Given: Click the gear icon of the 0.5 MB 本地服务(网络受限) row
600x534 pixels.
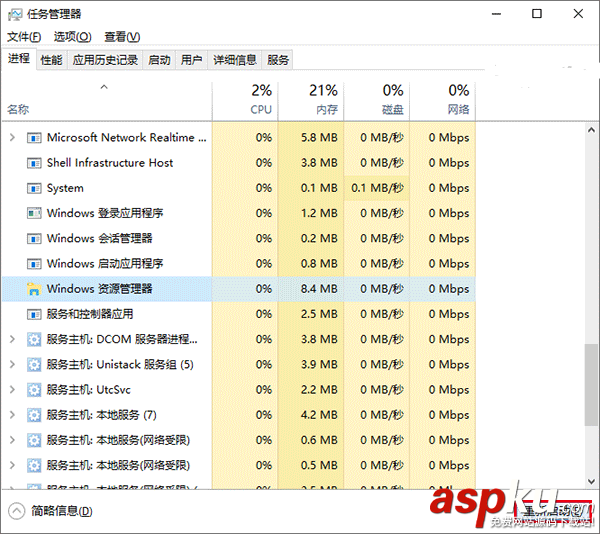Looking at the screenshot, I should tap(34, 466).
